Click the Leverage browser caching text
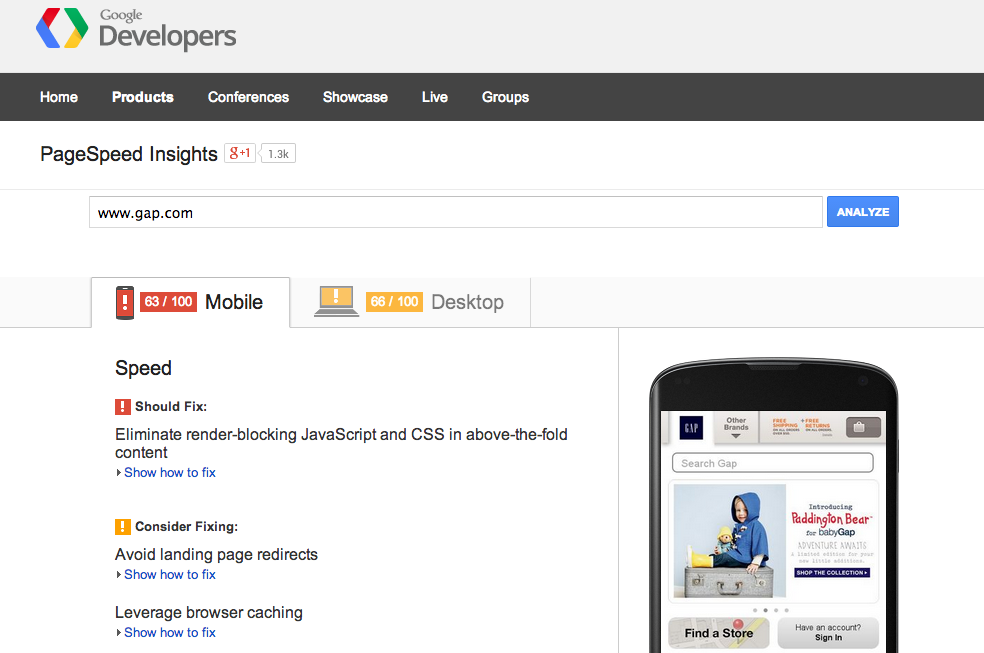This screenshot has height=653, width=984. point(209,613)
